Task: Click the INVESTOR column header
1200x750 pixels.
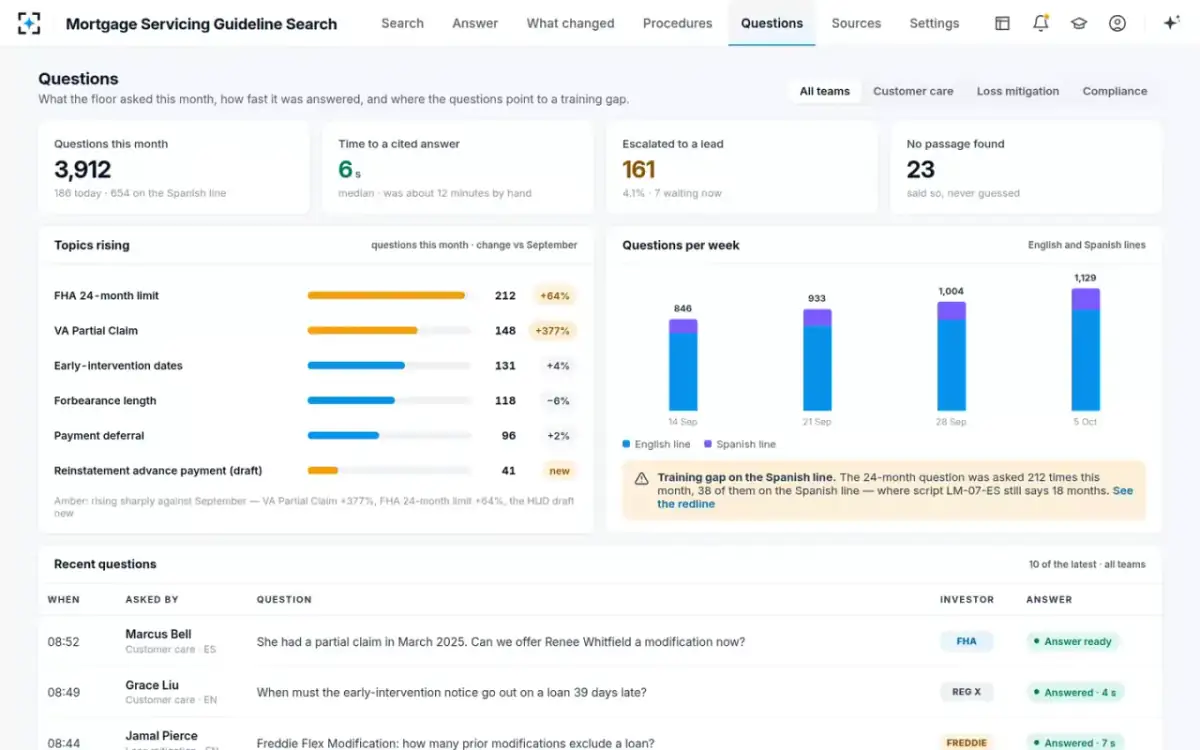Action: (967, 600)
